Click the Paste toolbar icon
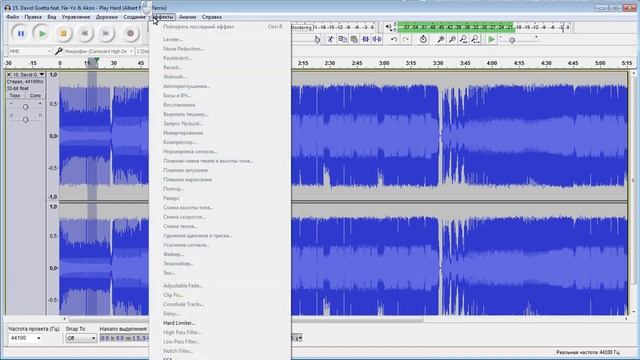 pyautogui.click(x=354, y=39)
